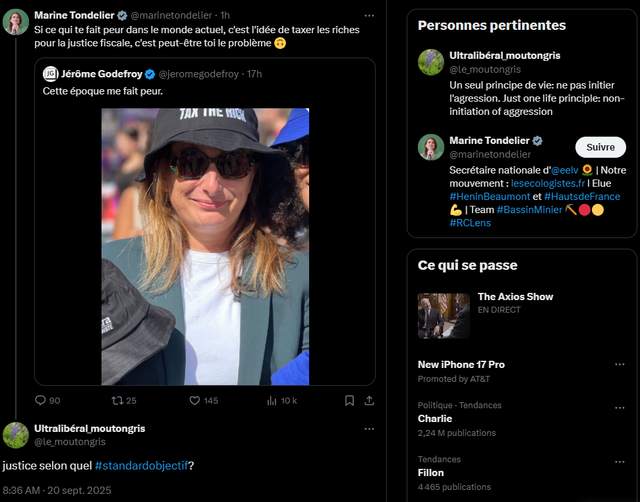Bookmark the Marine Tondelier tweet
This screenshot has width=640, height=502.
[349, 400]
